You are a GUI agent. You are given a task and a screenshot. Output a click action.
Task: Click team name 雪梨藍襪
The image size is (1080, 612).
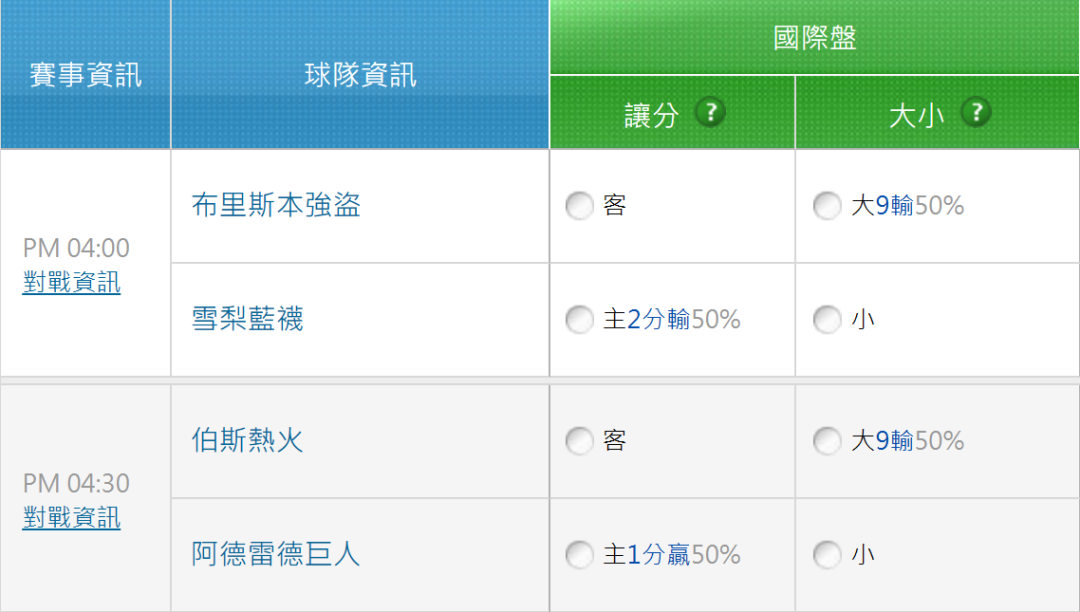247,320
